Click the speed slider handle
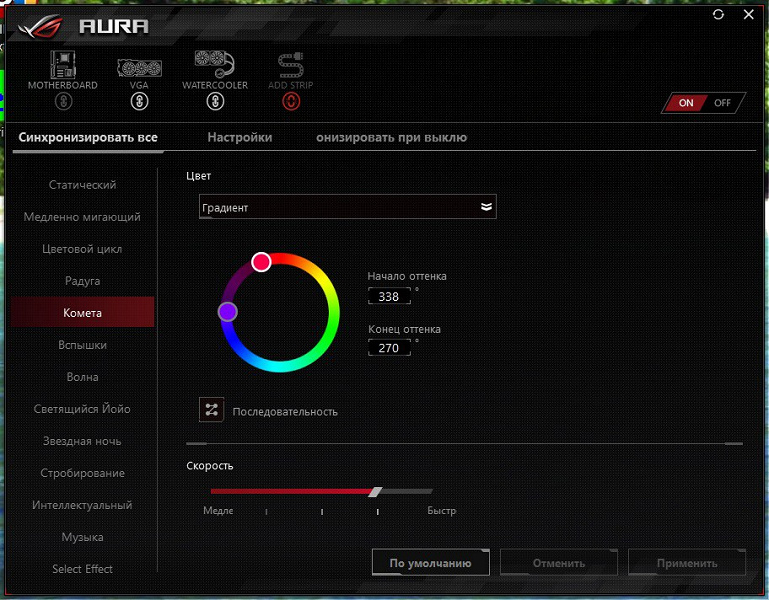 point(375,492)
